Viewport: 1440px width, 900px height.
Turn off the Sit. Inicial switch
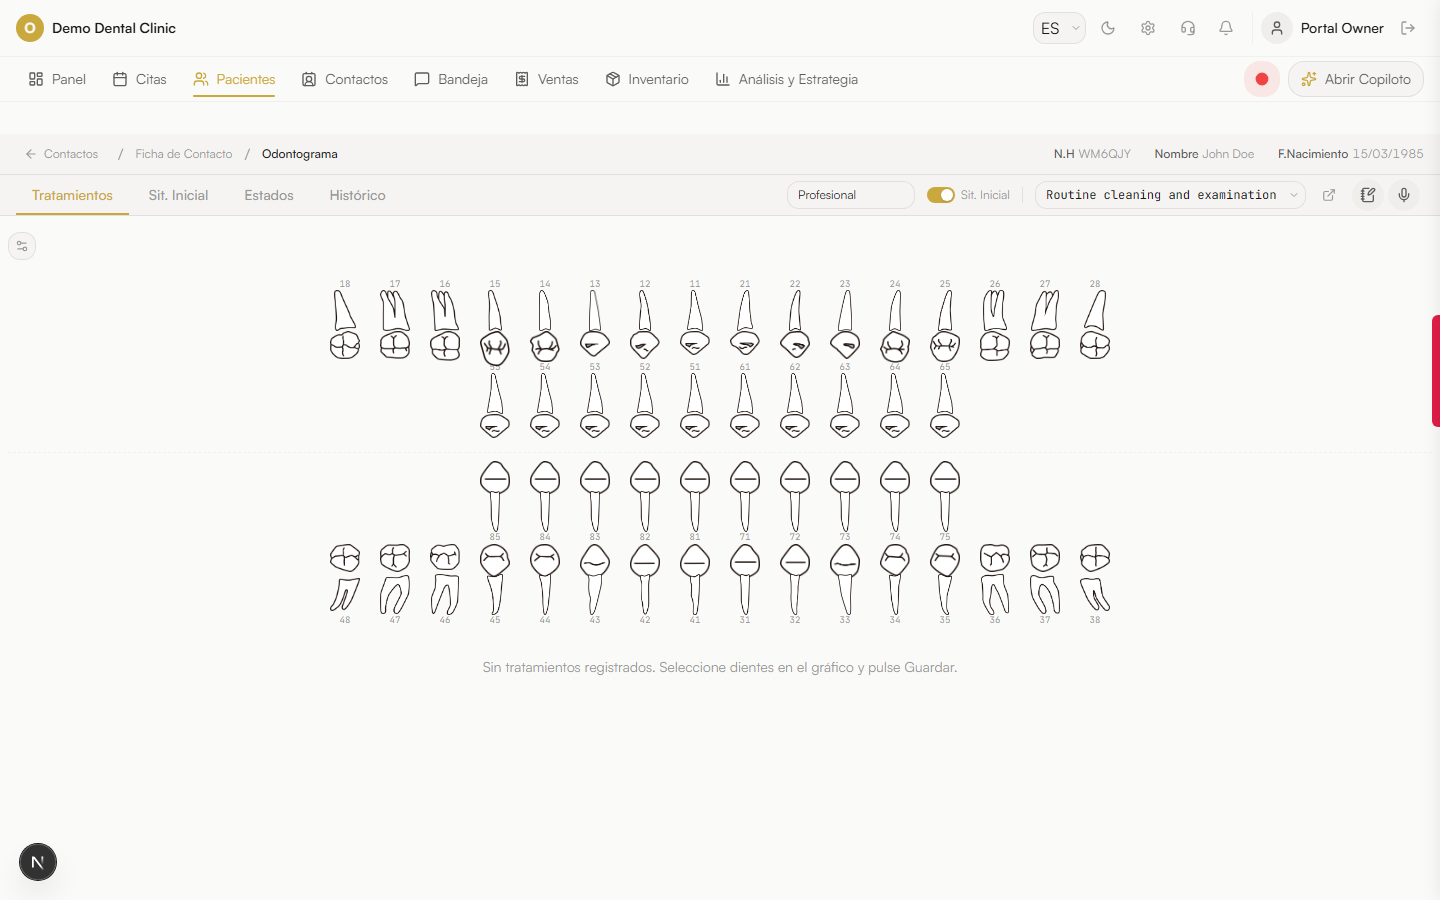941,195
